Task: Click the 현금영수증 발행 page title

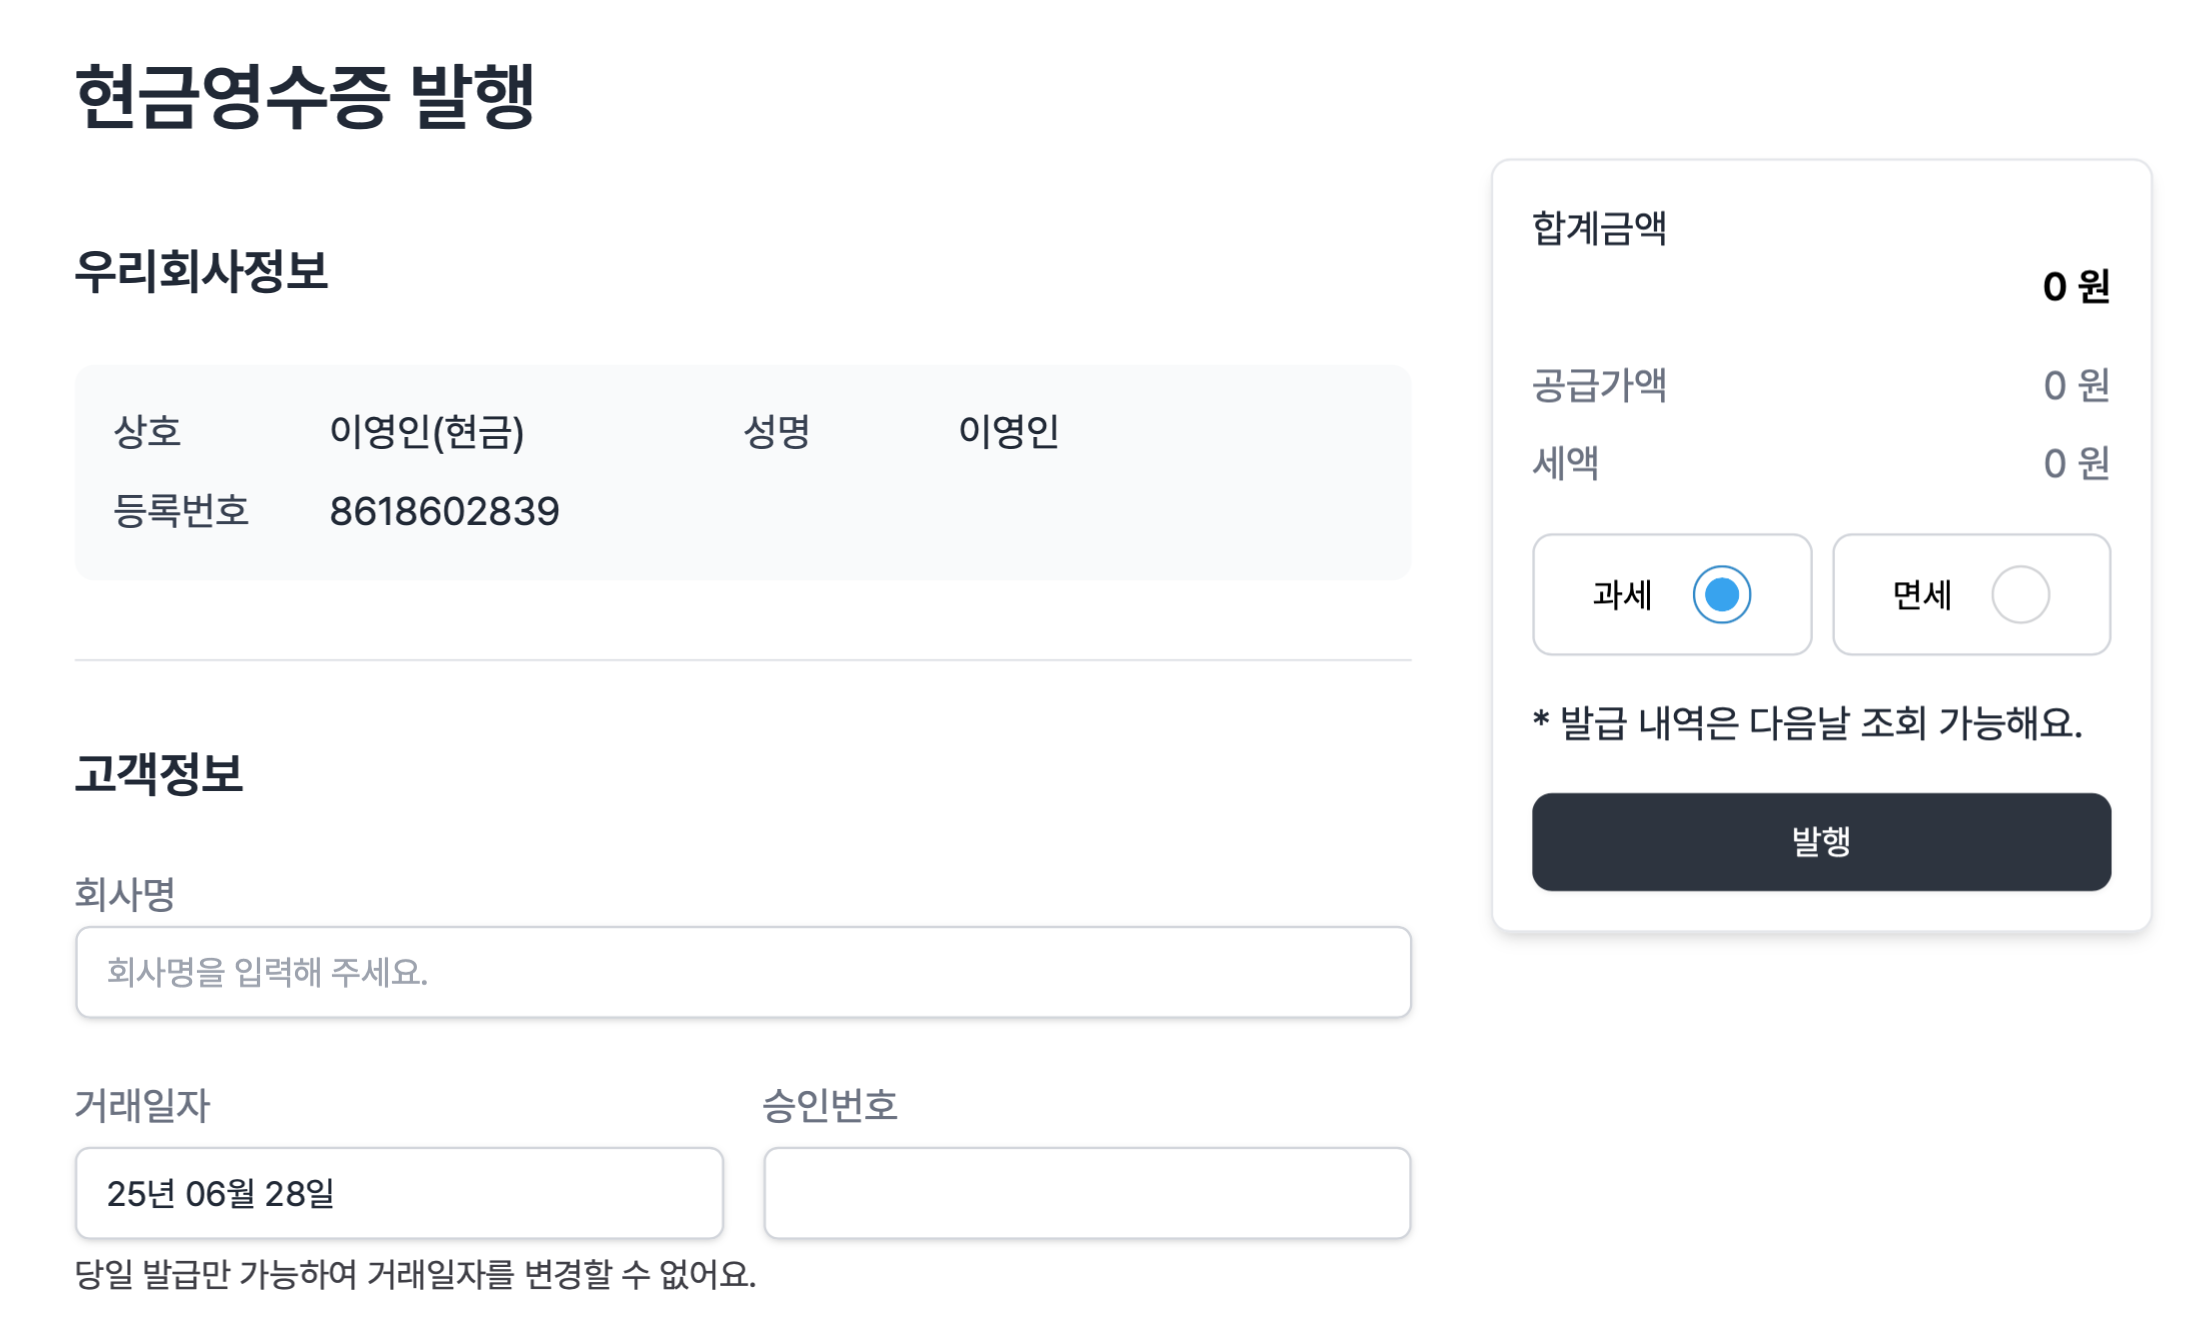Action: tap(305, 97)
